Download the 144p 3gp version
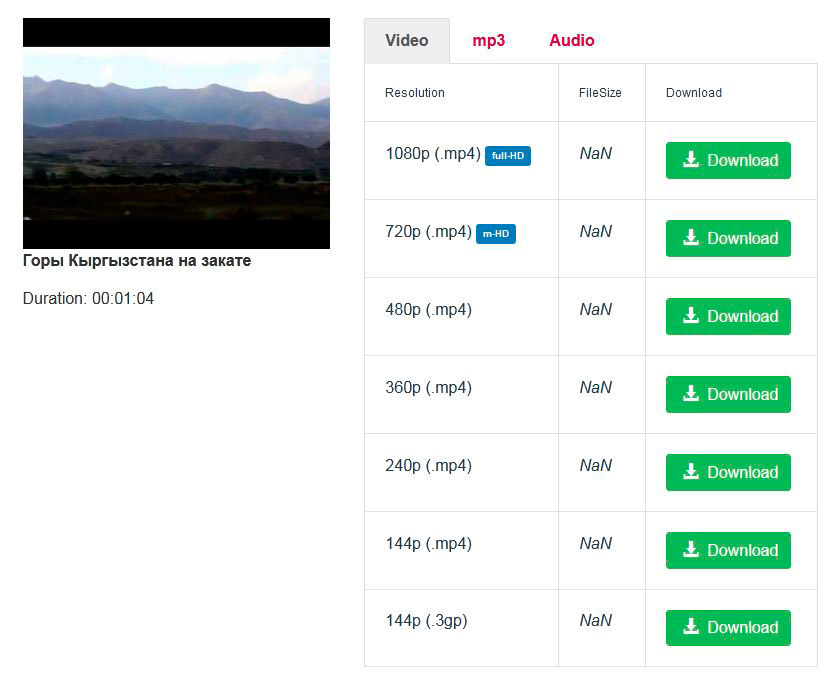 coord(728,627)
